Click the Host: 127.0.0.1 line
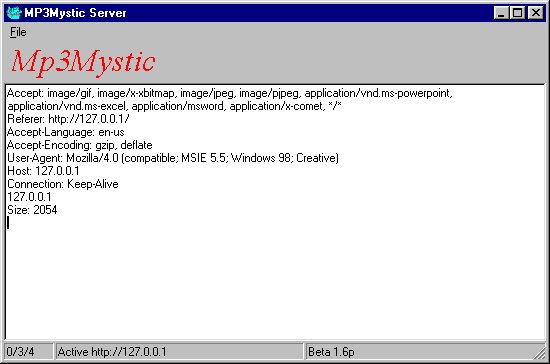Viewport: 550px width, 364px height. (43, 171)
